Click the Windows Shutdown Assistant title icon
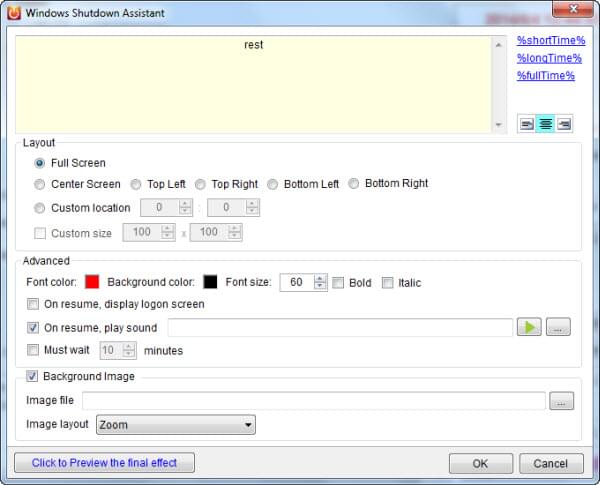The height and width of the screenshot is (485, 600). tap(15, 13)
